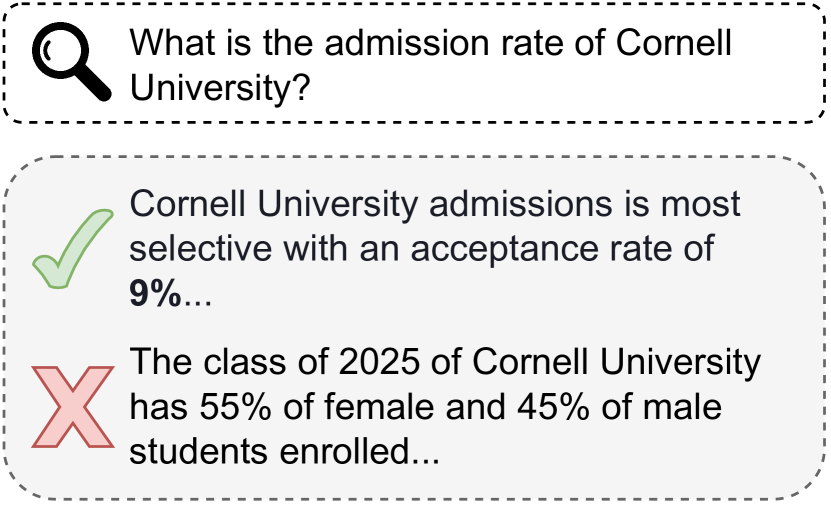Image resolution: width=831 pixels, height=508 pixels.
Task: Click the word 'female' in second passage
Action: 379,407
